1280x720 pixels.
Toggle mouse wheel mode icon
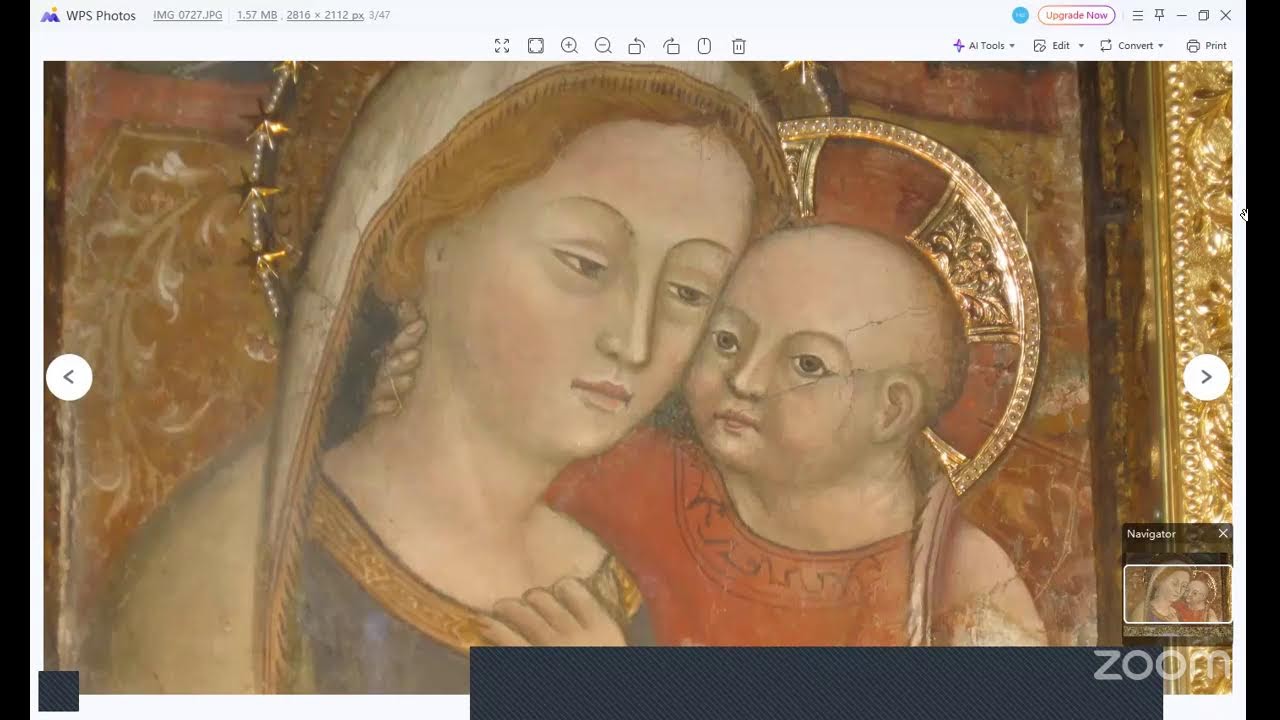tap(704, 46)
